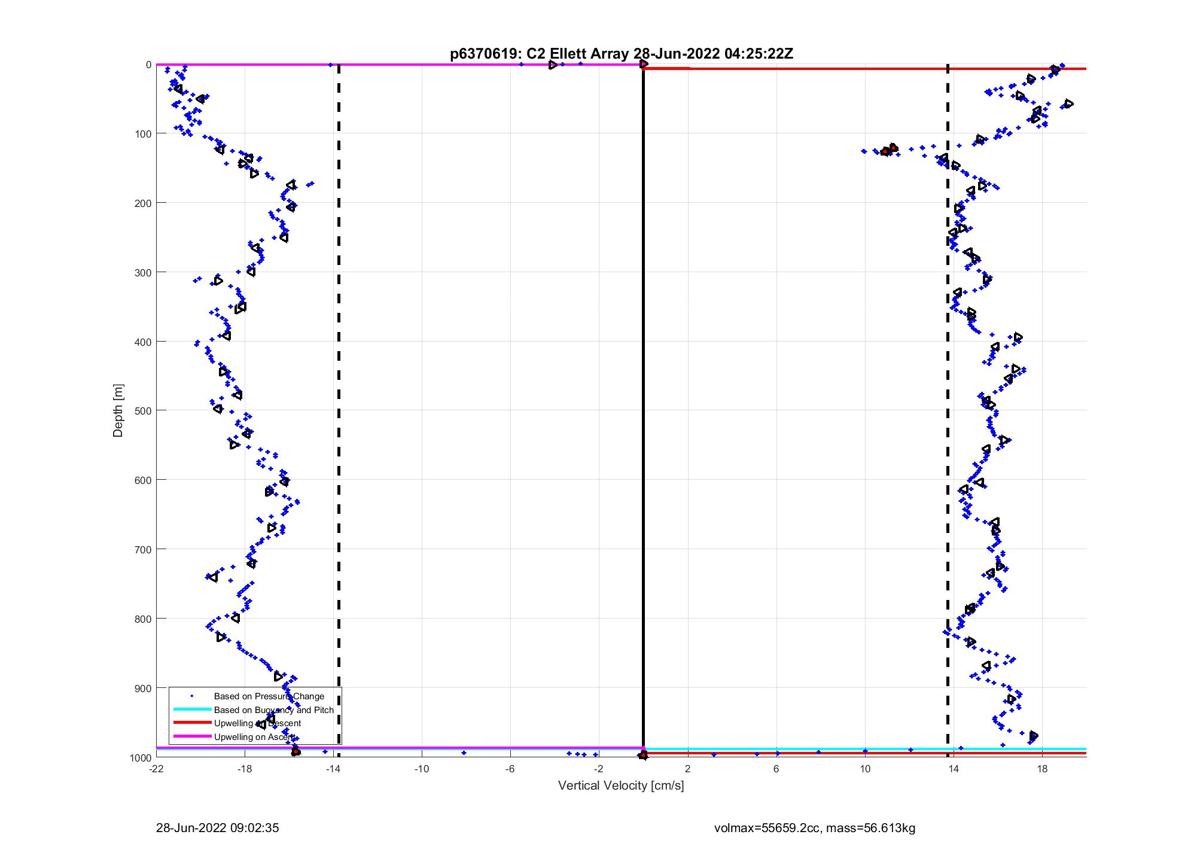
Task: Click x-axis tick label '-22'
Action: pyautogui.click(x=156, y=769)
